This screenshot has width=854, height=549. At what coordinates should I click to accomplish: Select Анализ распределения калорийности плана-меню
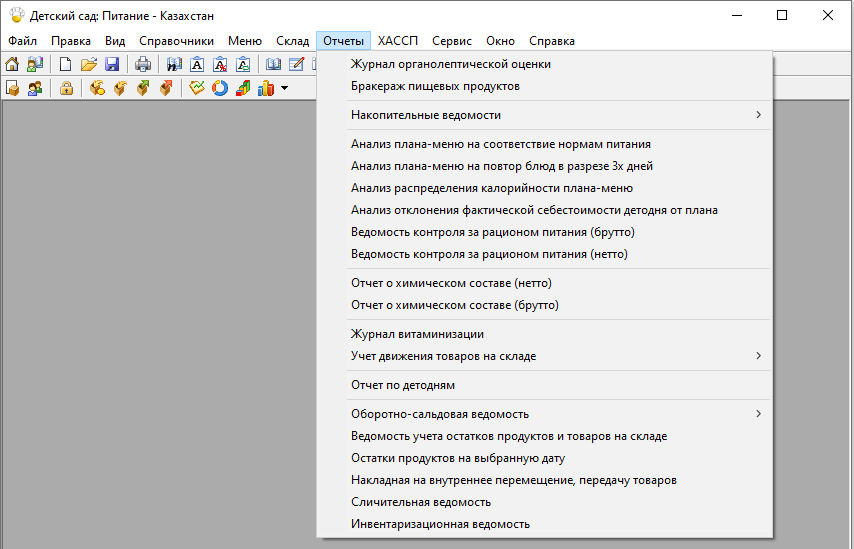click(545, 188)
